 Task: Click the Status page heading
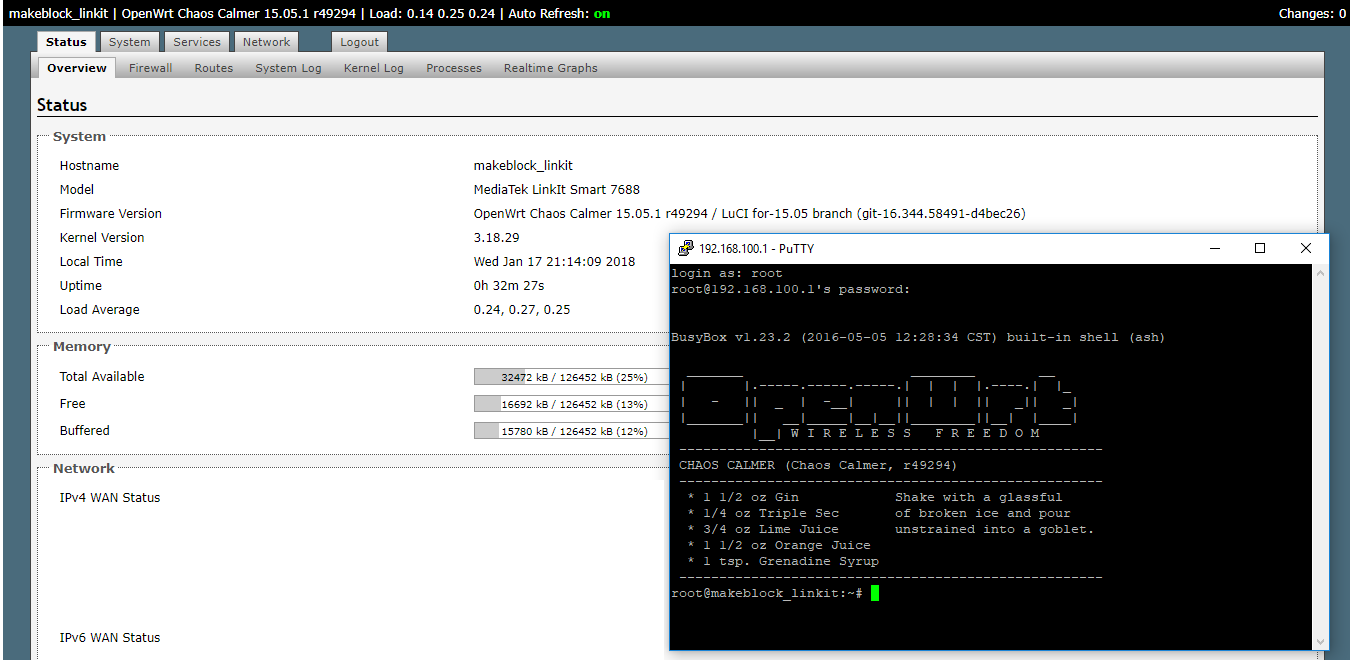click(62, 105)
